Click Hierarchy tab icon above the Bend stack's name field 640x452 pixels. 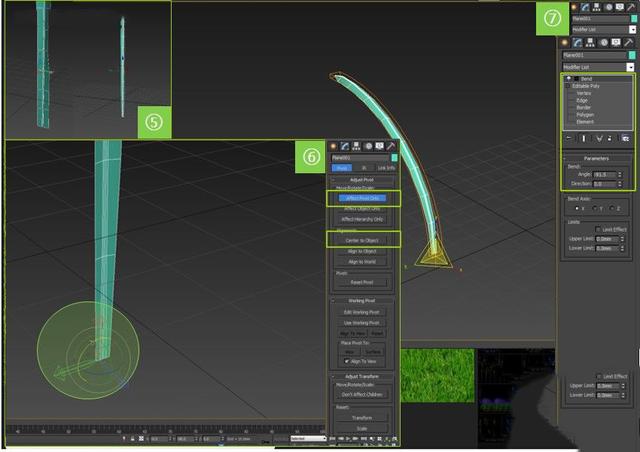click(590, 42)
